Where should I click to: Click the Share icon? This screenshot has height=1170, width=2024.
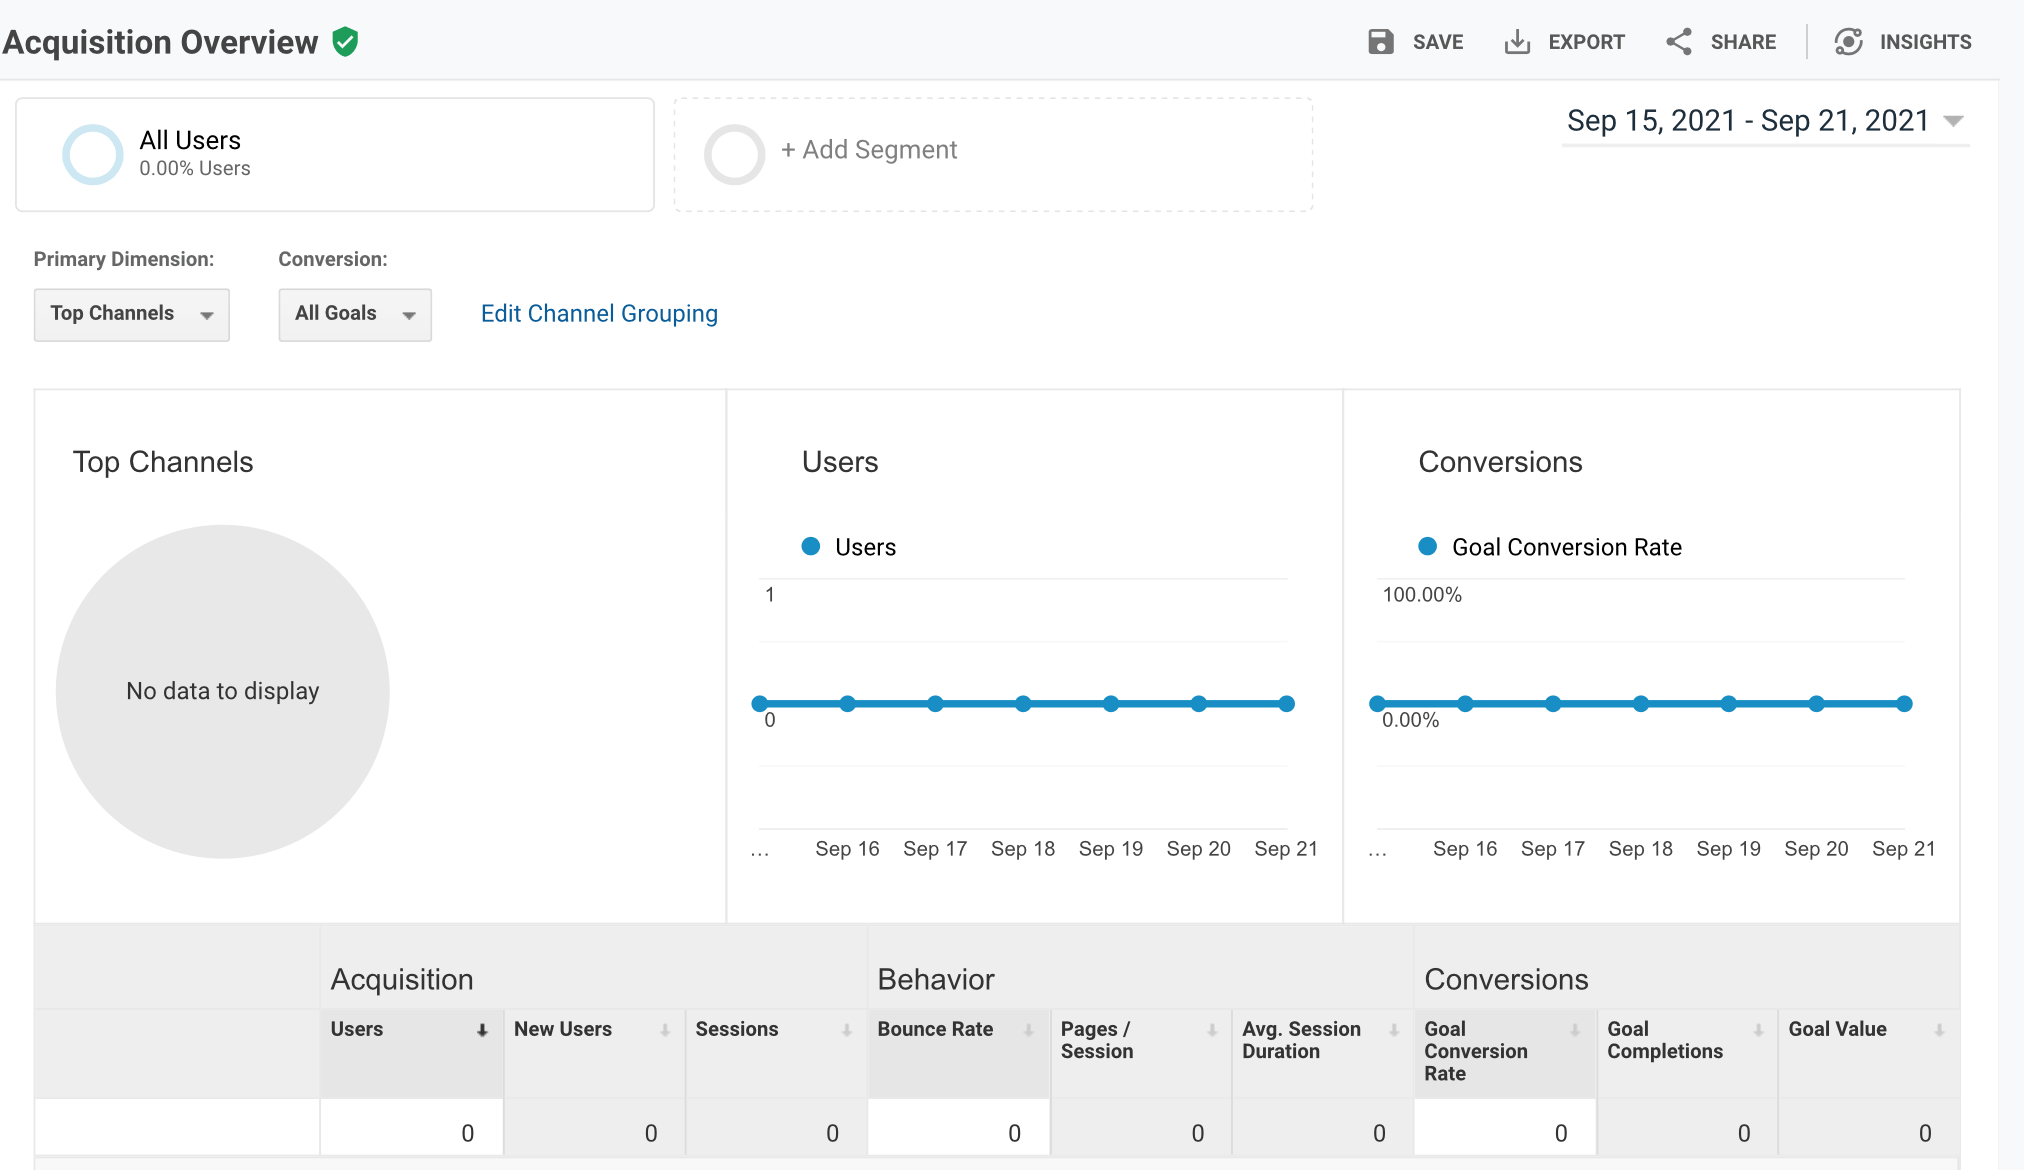coord(1678,42)
